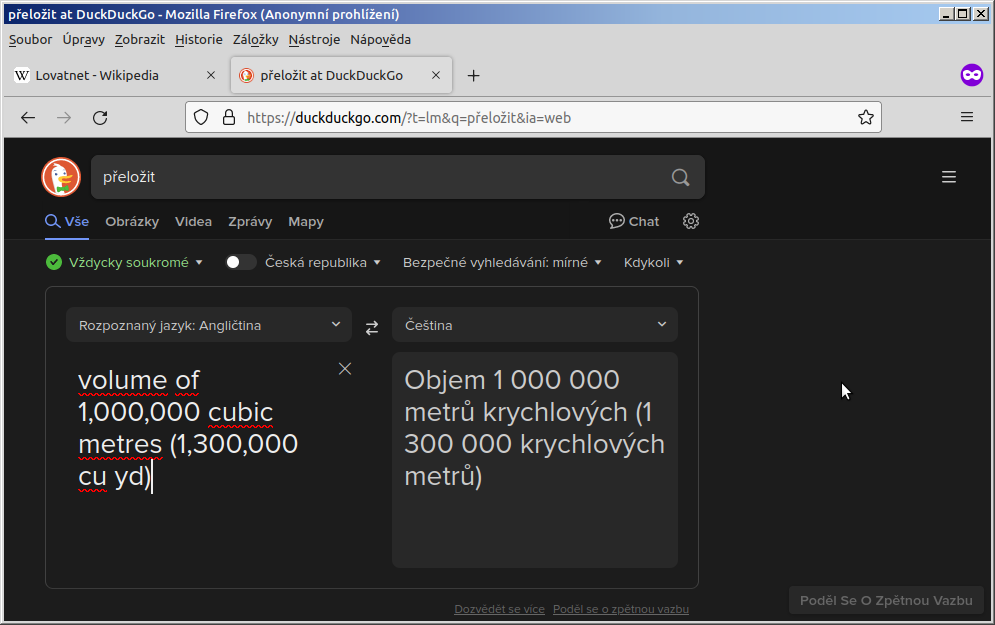Click the DuckDuckGo search query field
This screenshot has height=625, width=995.
380,177
